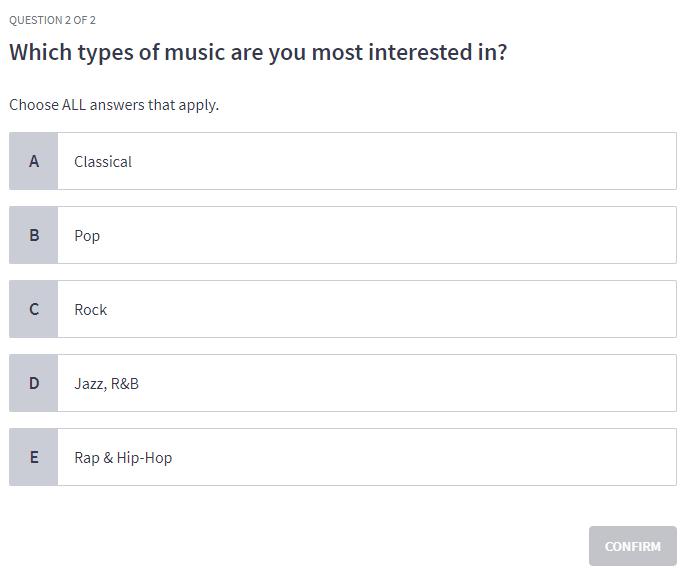The image size is (687, 575).
Task: Select the Classical answer option
Action: [x=366, y=161]
